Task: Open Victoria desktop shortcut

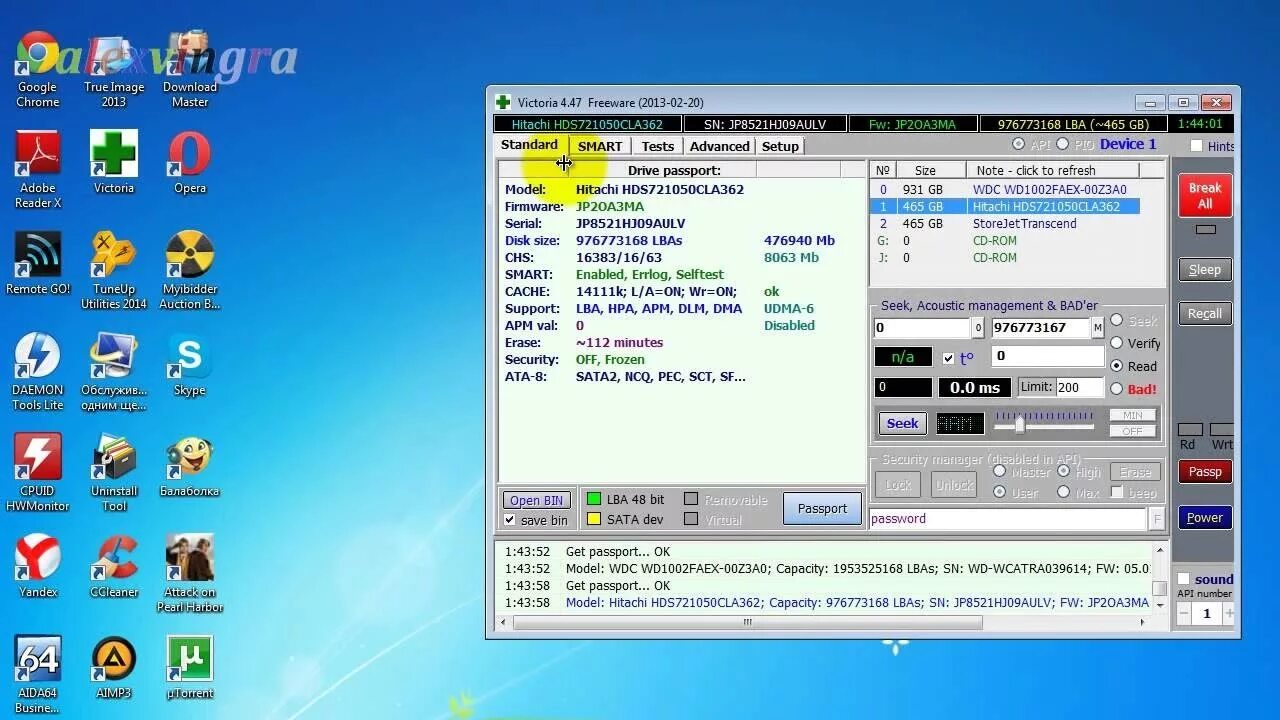Action: pos(114,162)
